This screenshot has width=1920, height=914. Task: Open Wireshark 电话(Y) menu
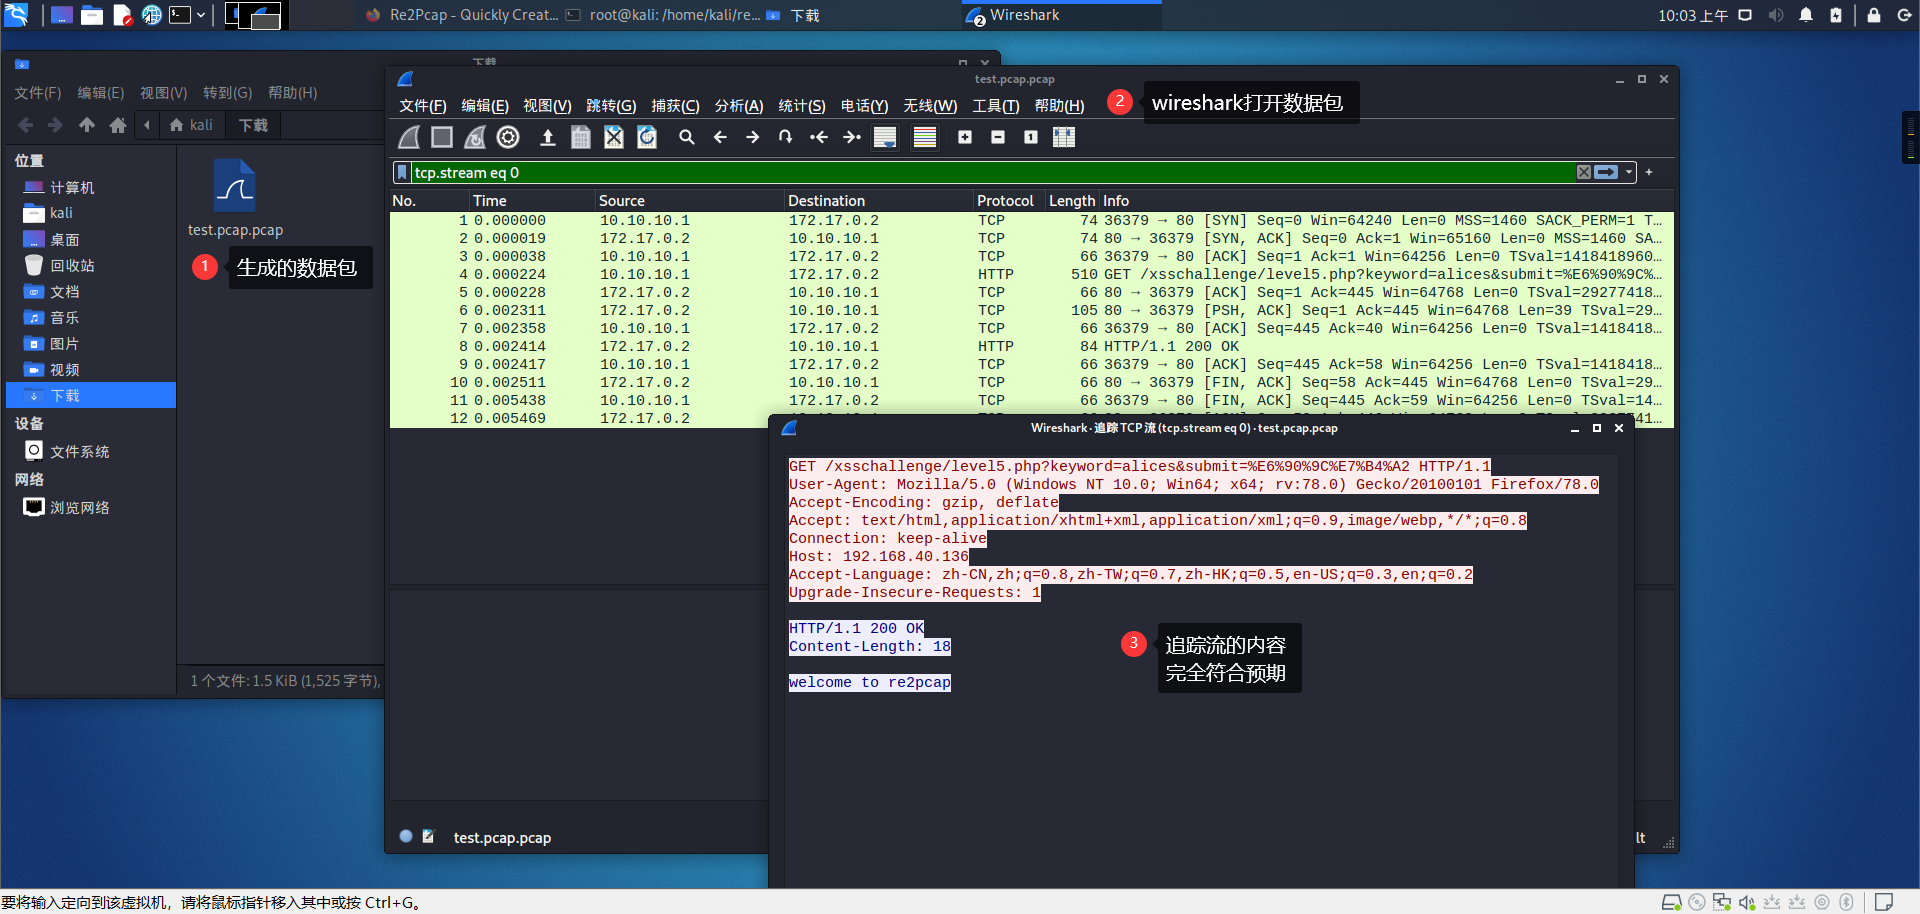(864, 106)
